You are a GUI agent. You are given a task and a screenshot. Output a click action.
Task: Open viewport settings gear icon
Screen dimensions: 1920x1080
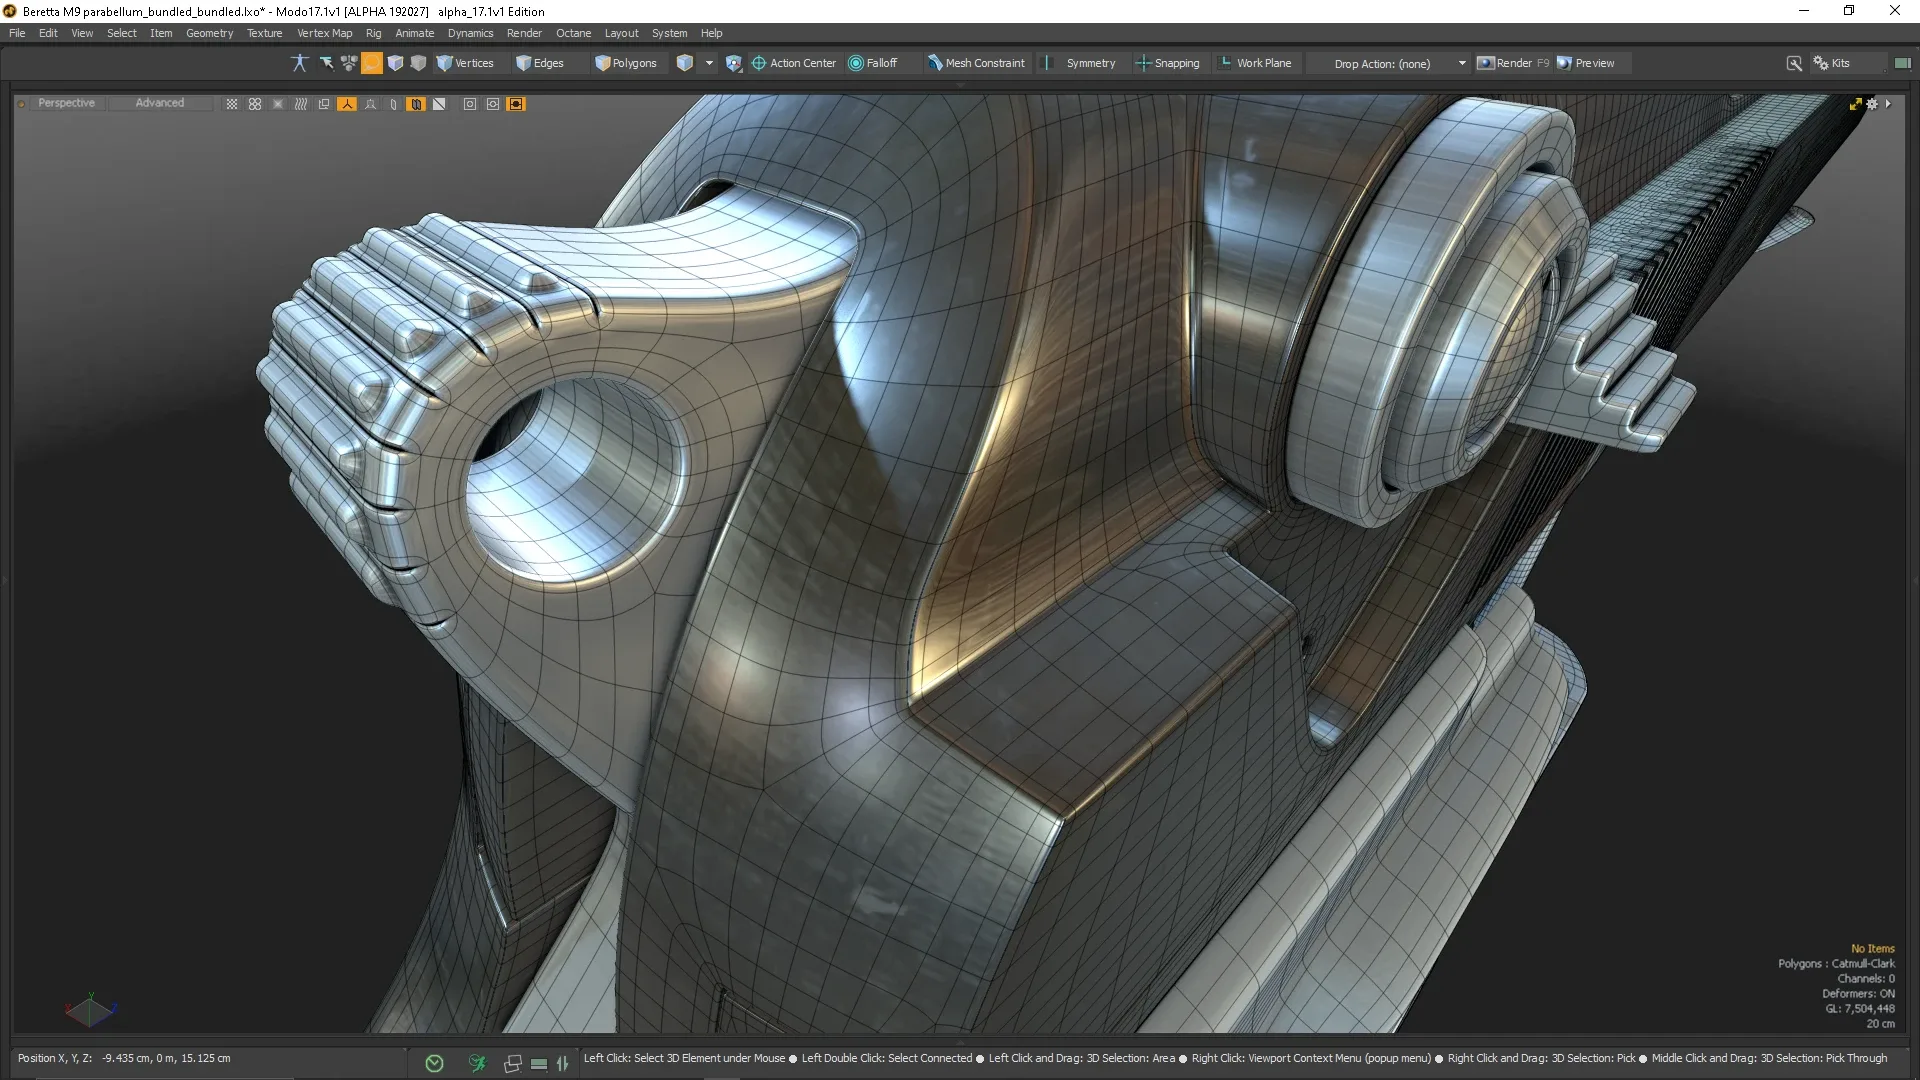tap(1872, 104)
